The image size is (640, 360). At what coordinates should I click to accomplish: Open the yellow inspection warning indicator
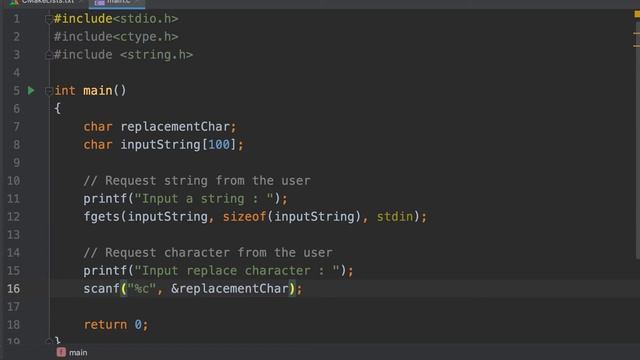(x=637, y=14)
